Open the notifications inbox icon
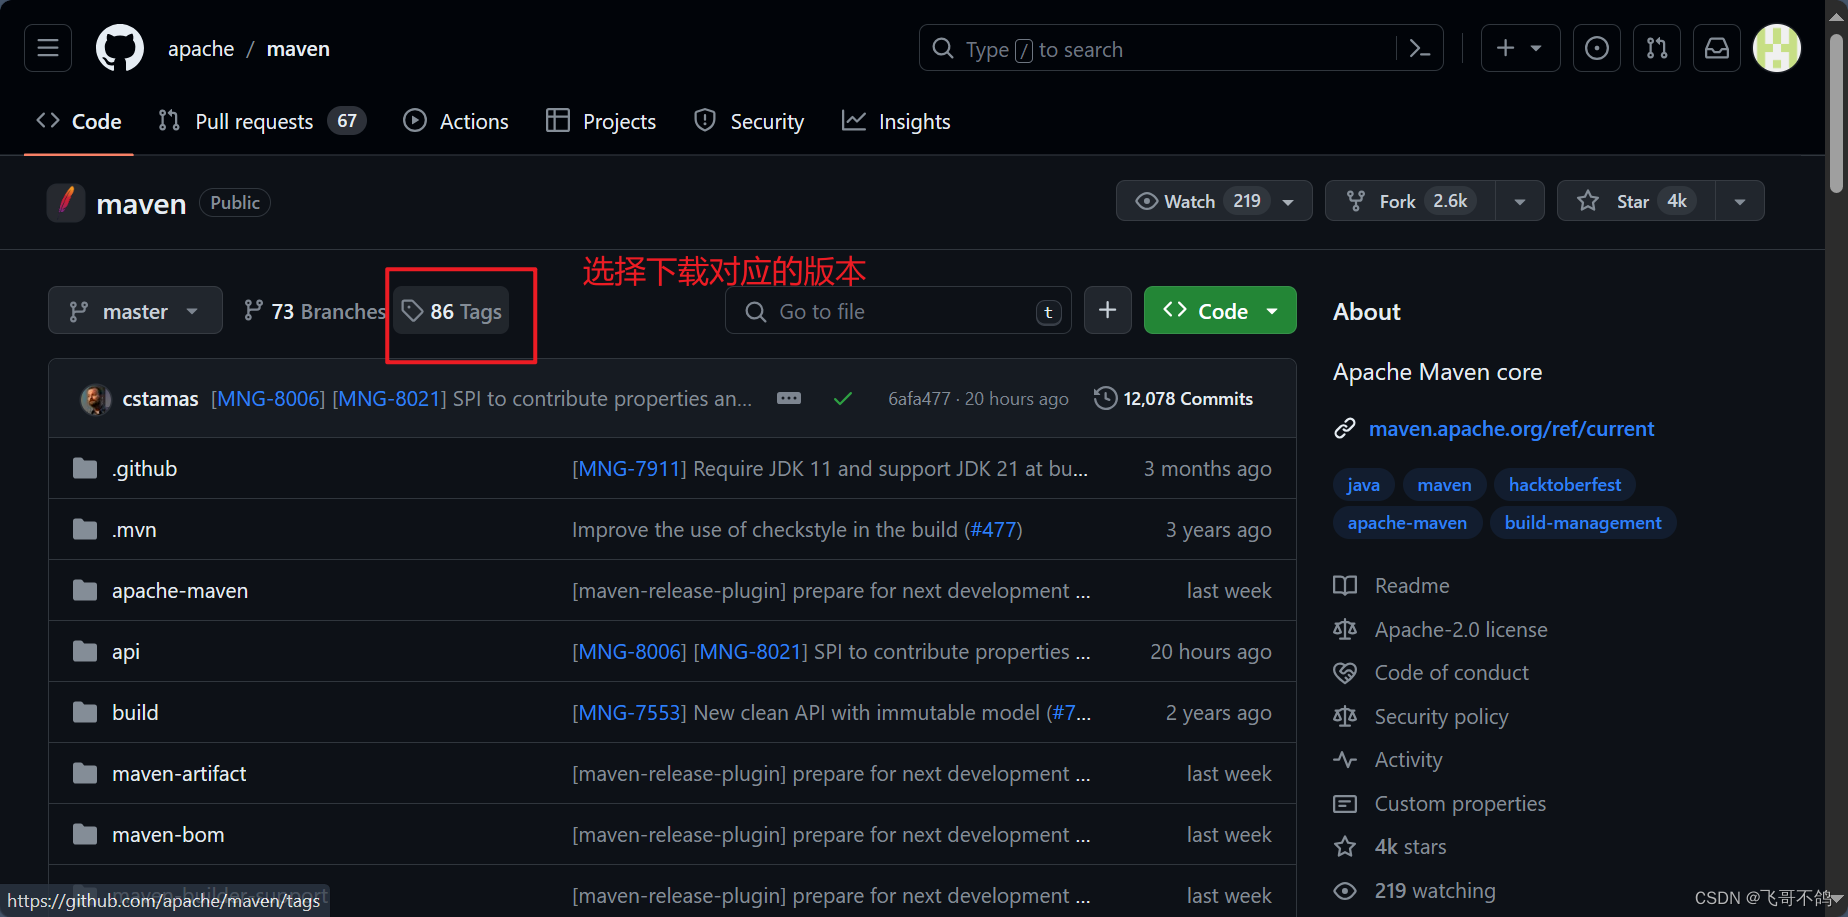Screen dimensions: 1848x917 click(x=1717, y=48)
